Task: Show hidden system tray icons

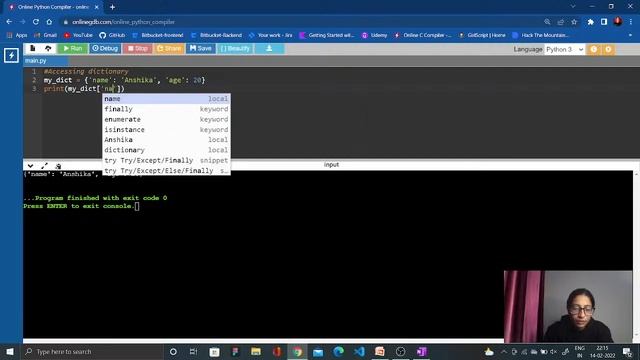Action: pyautogui.click(x=504, y=351)
